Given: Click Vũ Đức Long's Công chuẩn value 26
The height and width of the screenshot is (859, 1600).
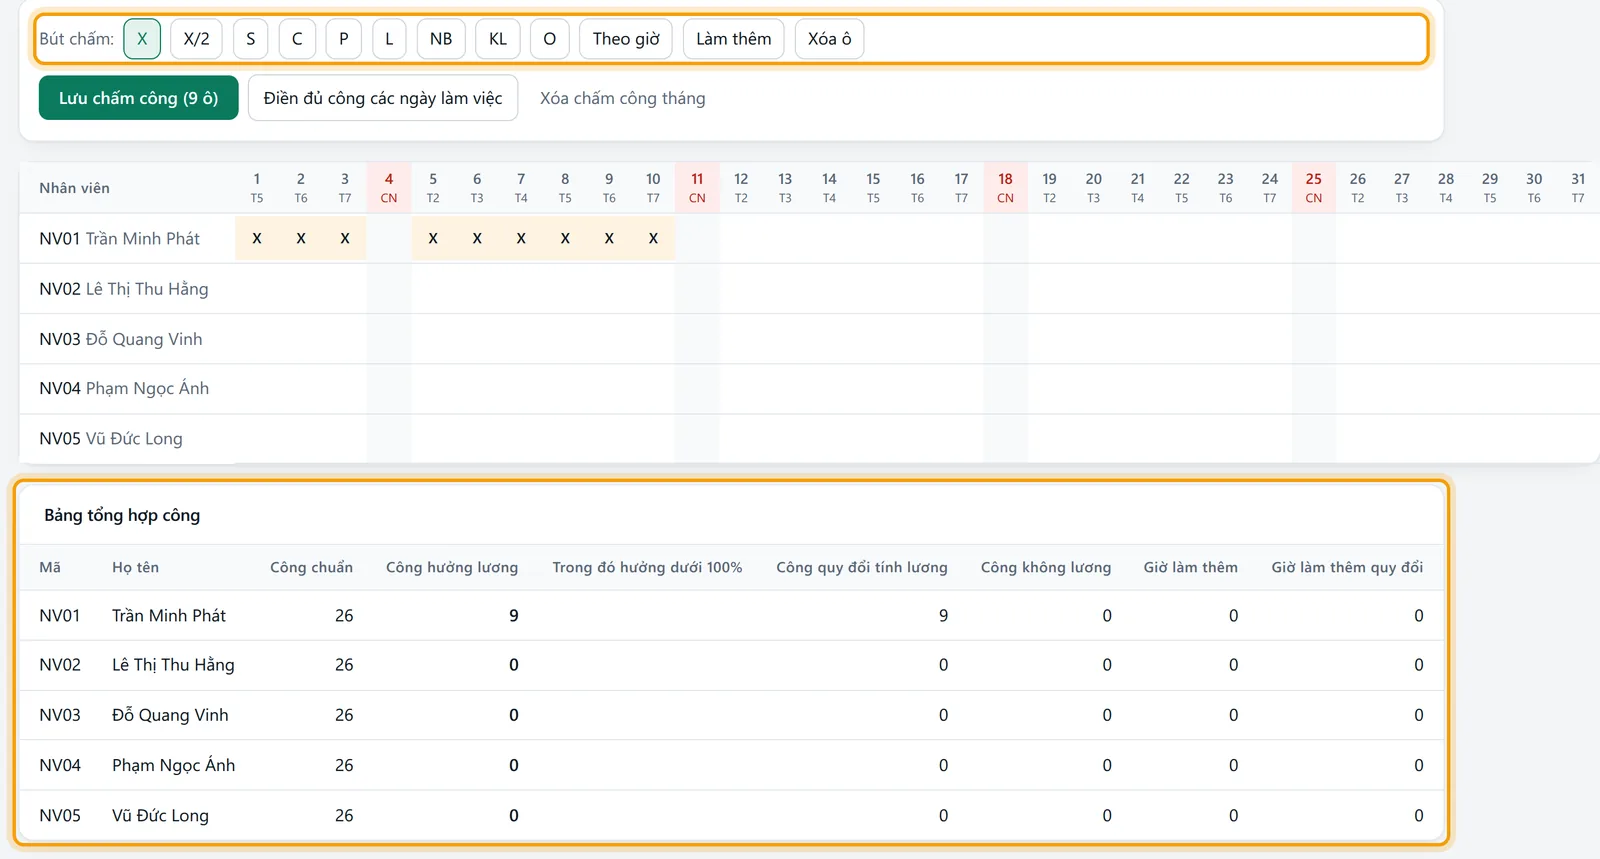Looking at the screenshot, I should click(344, 816).
